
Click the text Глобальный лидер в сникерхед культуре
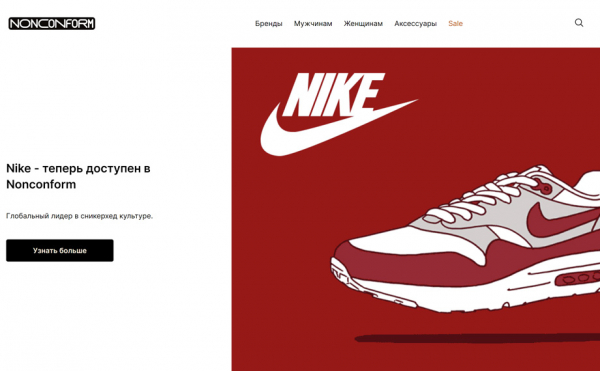click(x=79, y=216)
